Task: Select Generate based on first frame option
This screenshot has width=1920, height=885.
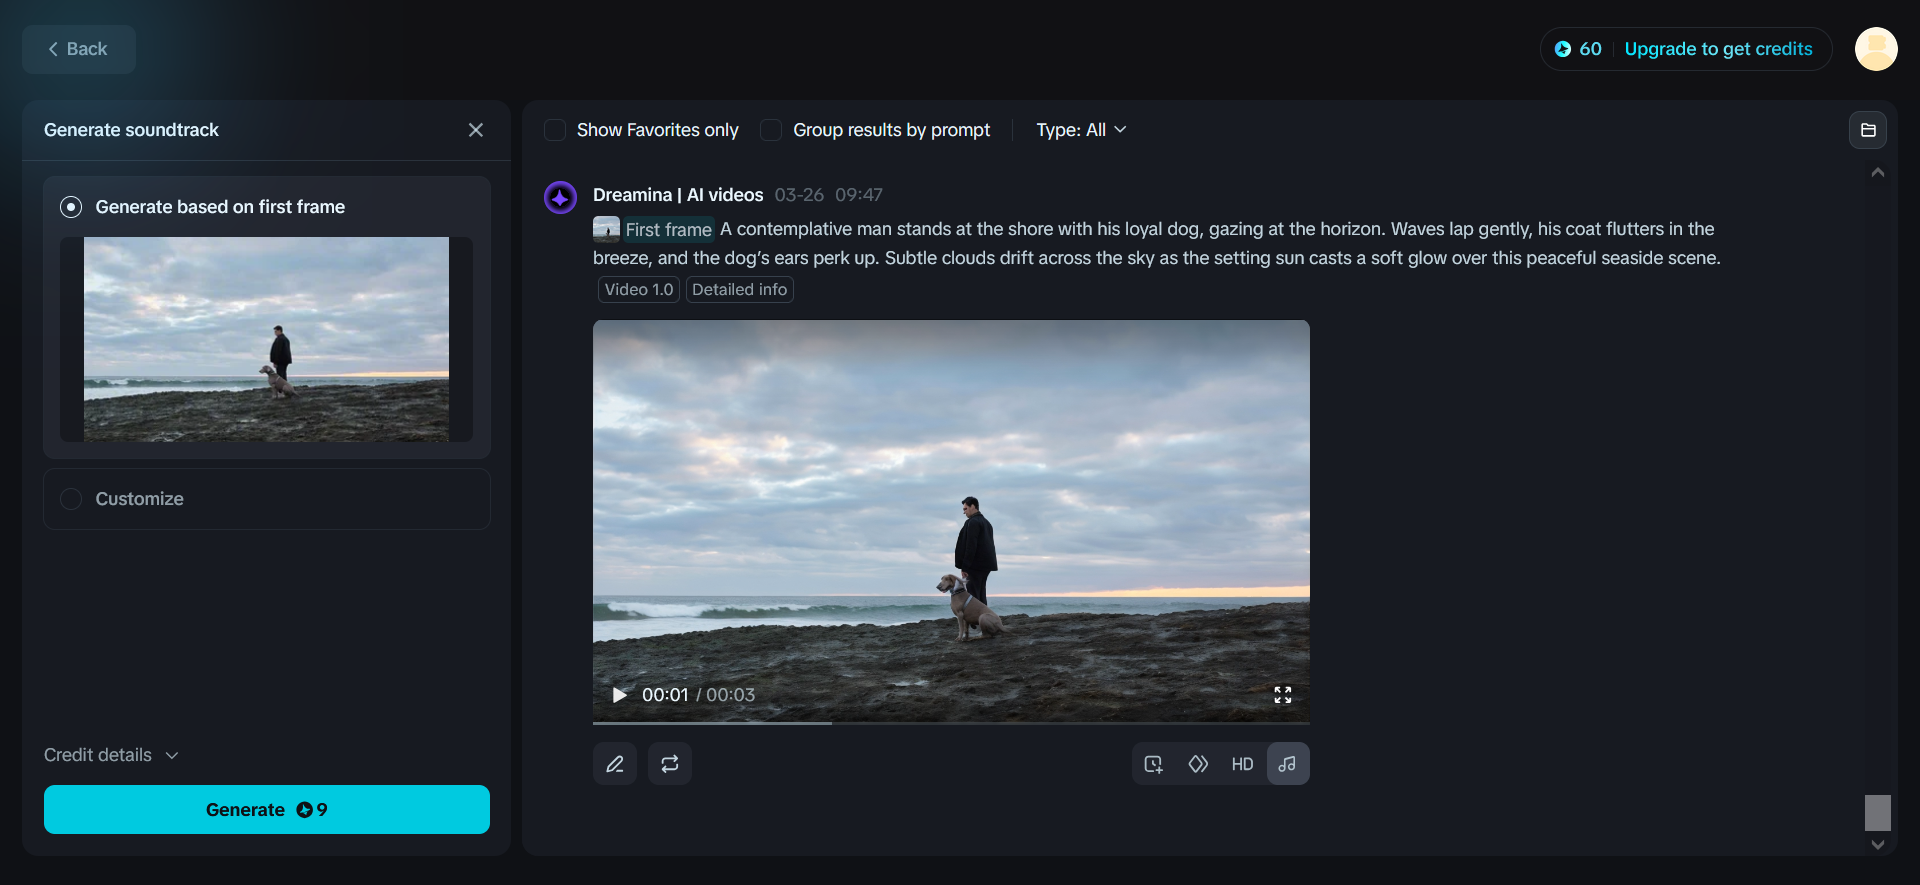Action: click(71, 207)
